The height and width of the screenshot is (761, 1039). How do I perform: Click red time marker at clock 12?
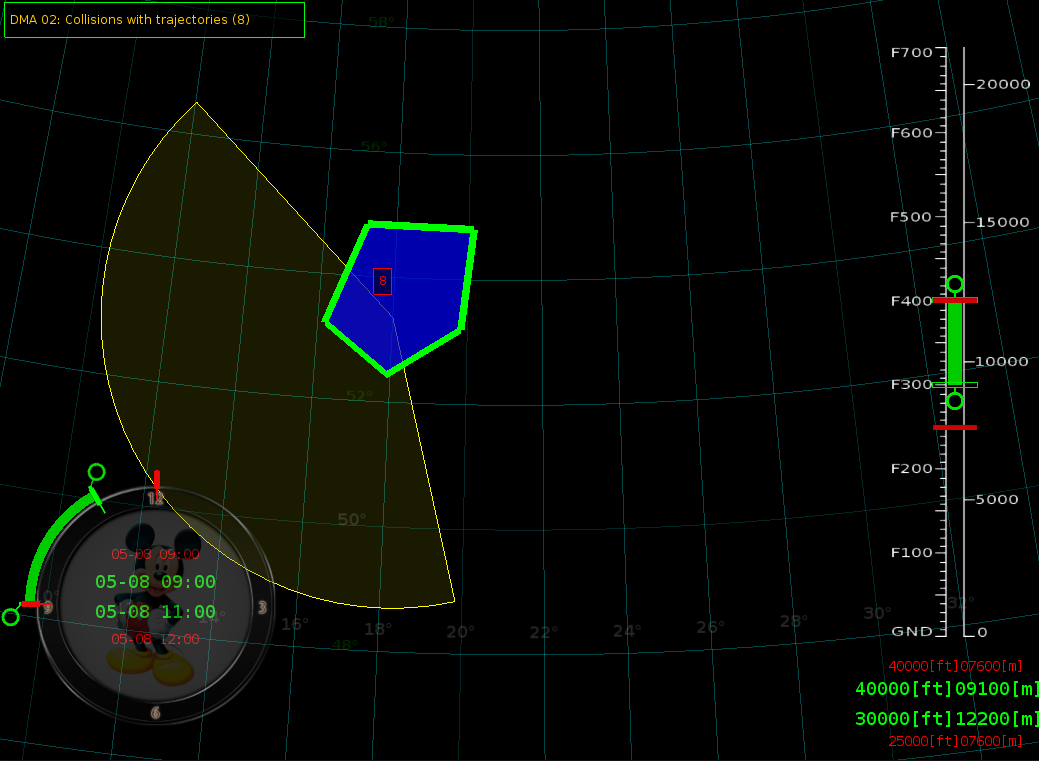pyautogui.click(x=157, y=481)
